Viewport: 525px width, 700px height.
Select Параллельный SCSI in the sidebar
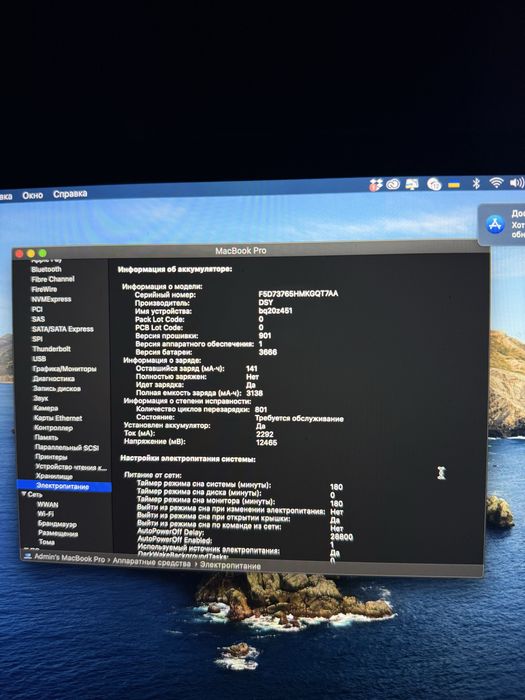[67, 447]
